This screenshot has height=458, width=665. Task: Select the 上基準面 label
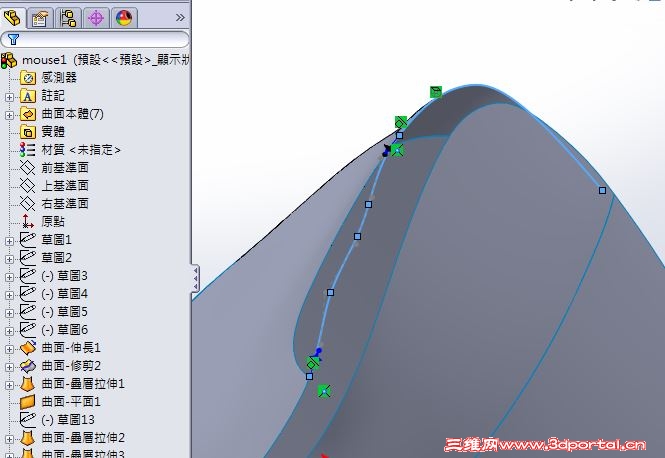[x=65, y=186]
